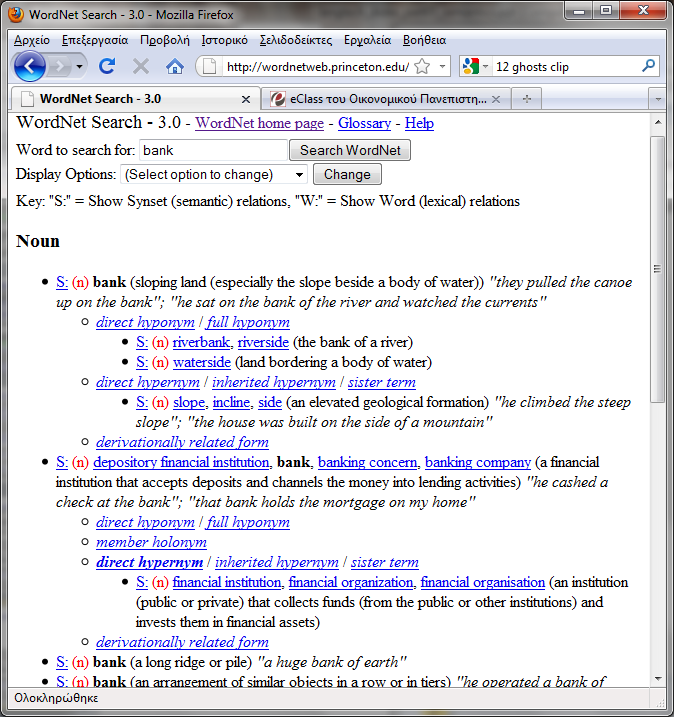This screenshot has height=717, width=674.
Task: Collapse the 'sloping land' synset via S: link
Action: click(62, 282)
